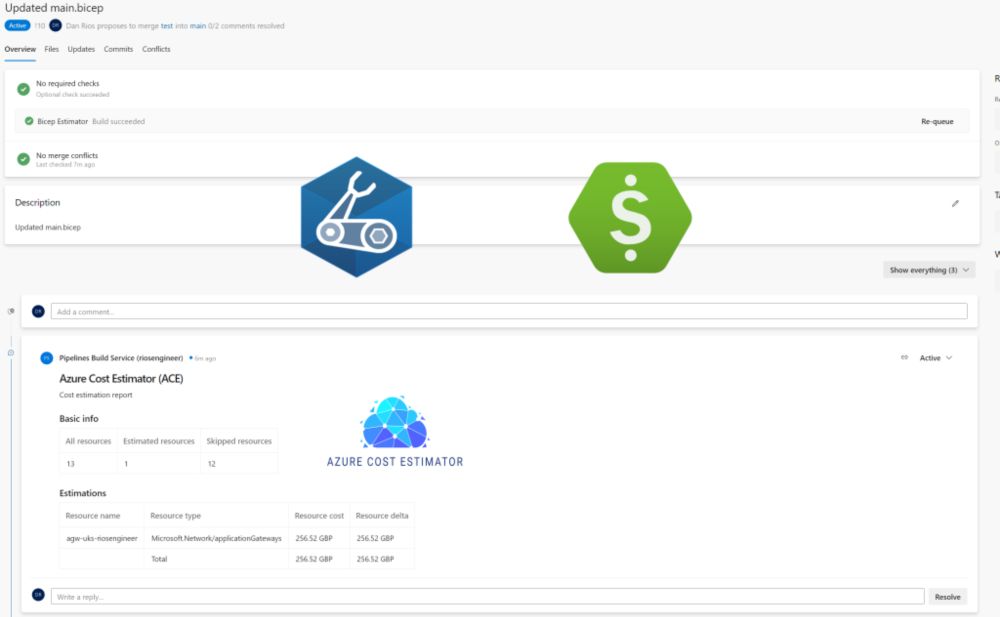Viewport: 1000px width, 617px height.
Task: Go to the Commits tab
Action: 119,49
